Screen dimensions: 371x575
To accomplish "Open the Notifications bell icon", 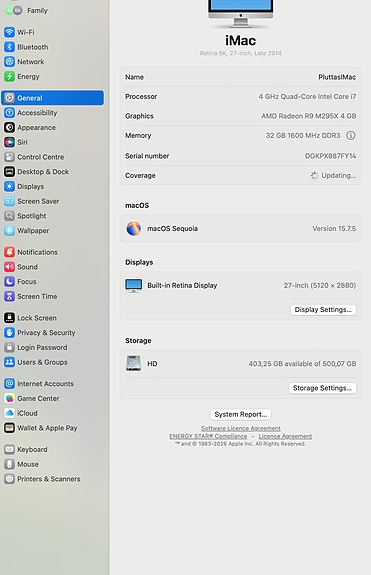I will 10,252.
